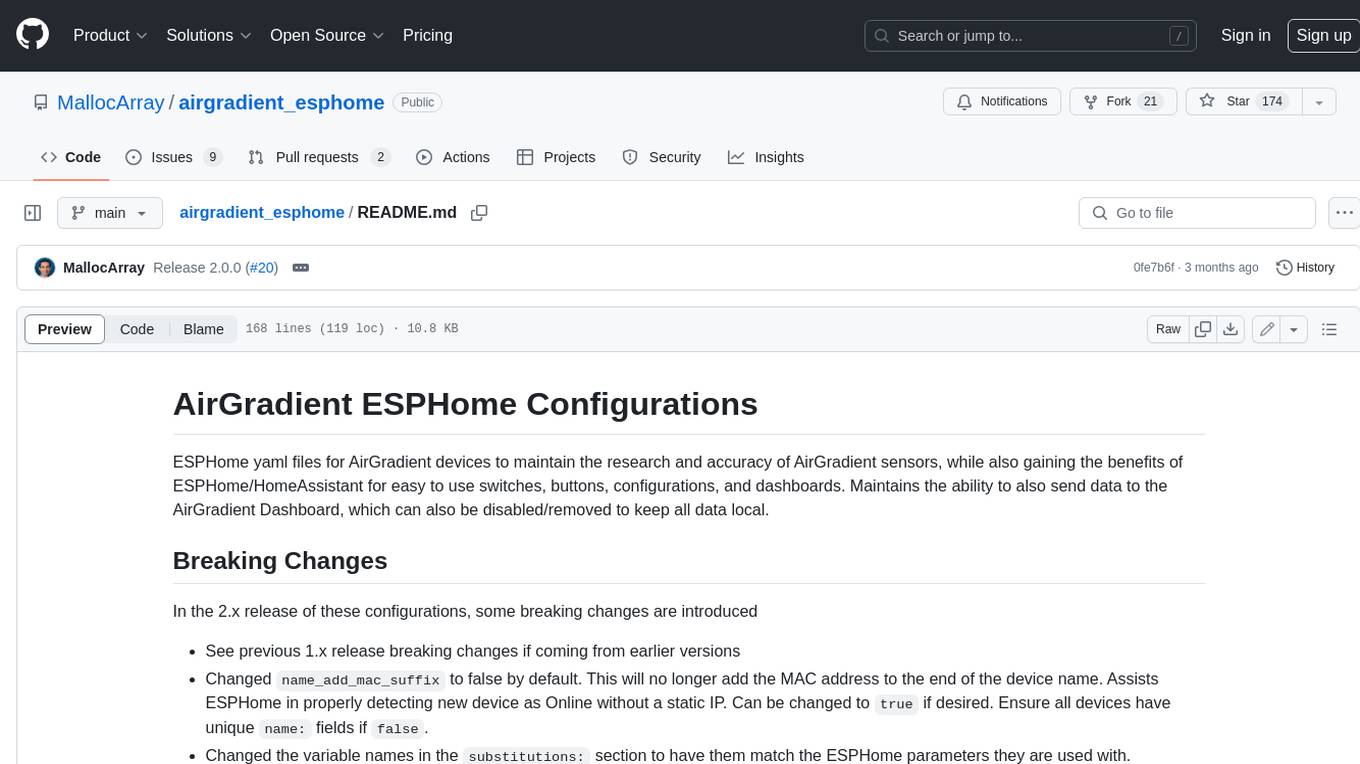1360x764 pixels.
Task: Copy raw file contents
Action: pos(1203,329)
